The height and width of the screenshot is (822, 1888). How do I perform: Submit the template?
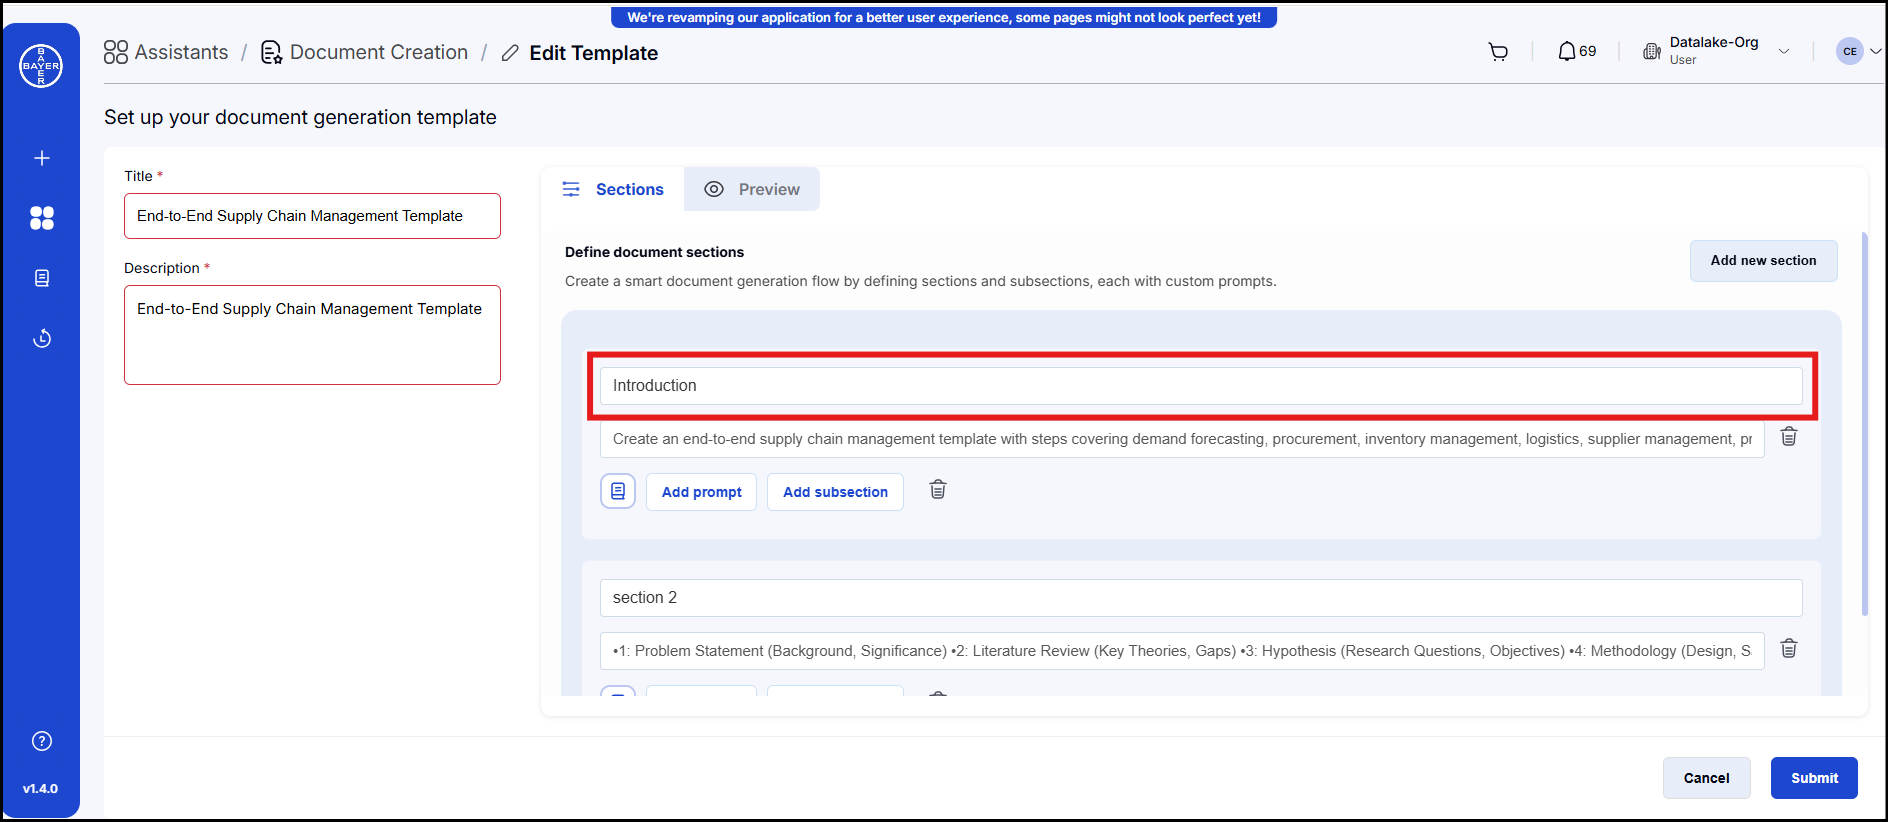(1814, 778)
